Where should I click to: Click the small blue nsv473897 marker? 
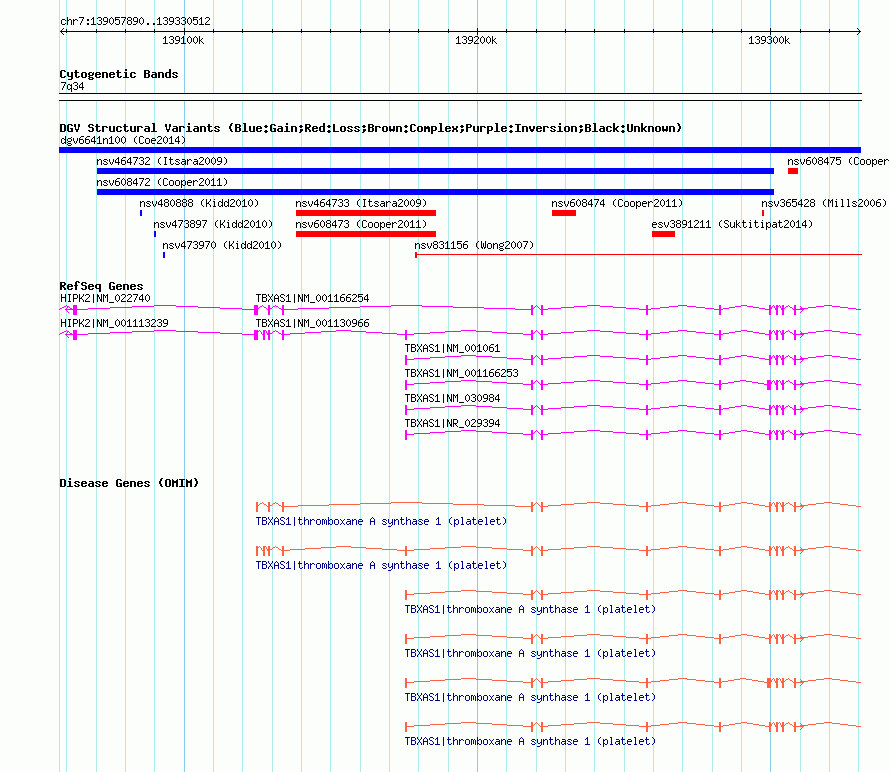pyautogui.click(x=155, y=234)
